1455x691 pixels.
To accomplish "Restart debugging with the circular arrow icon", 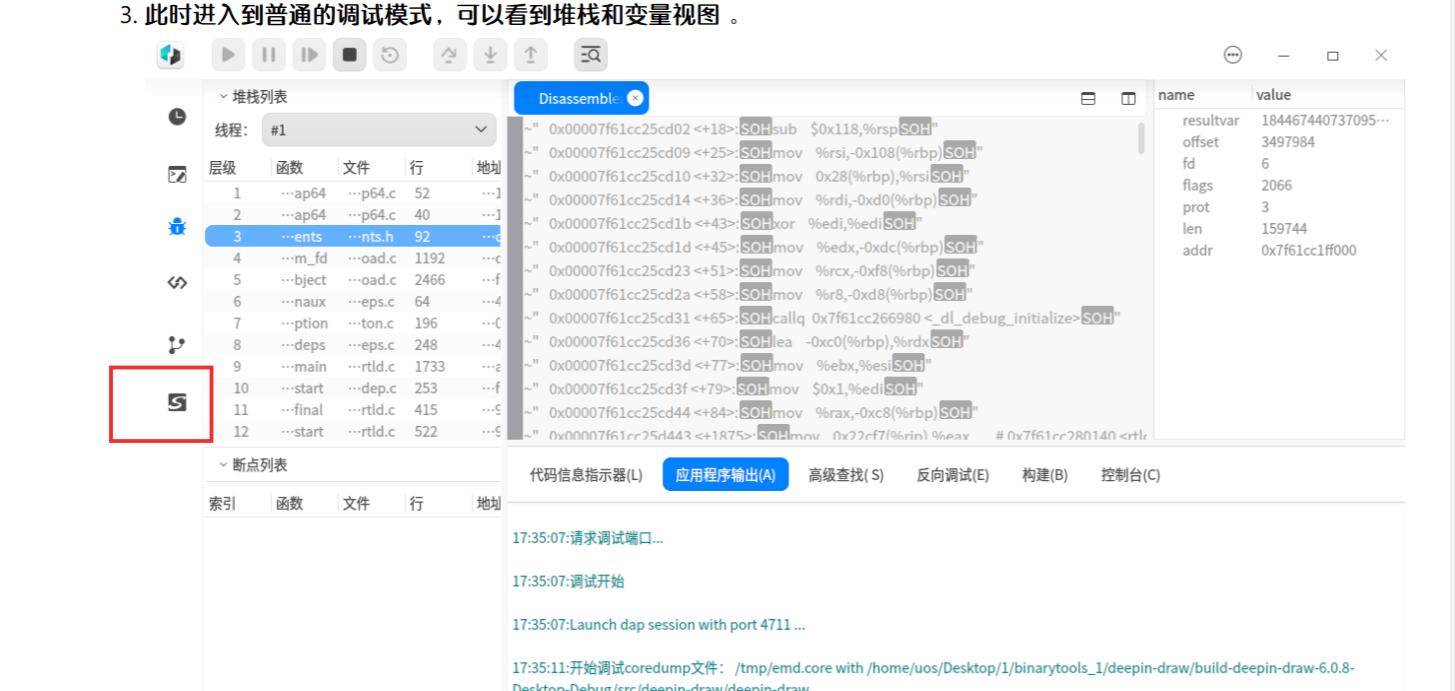I will coord(390,55).
